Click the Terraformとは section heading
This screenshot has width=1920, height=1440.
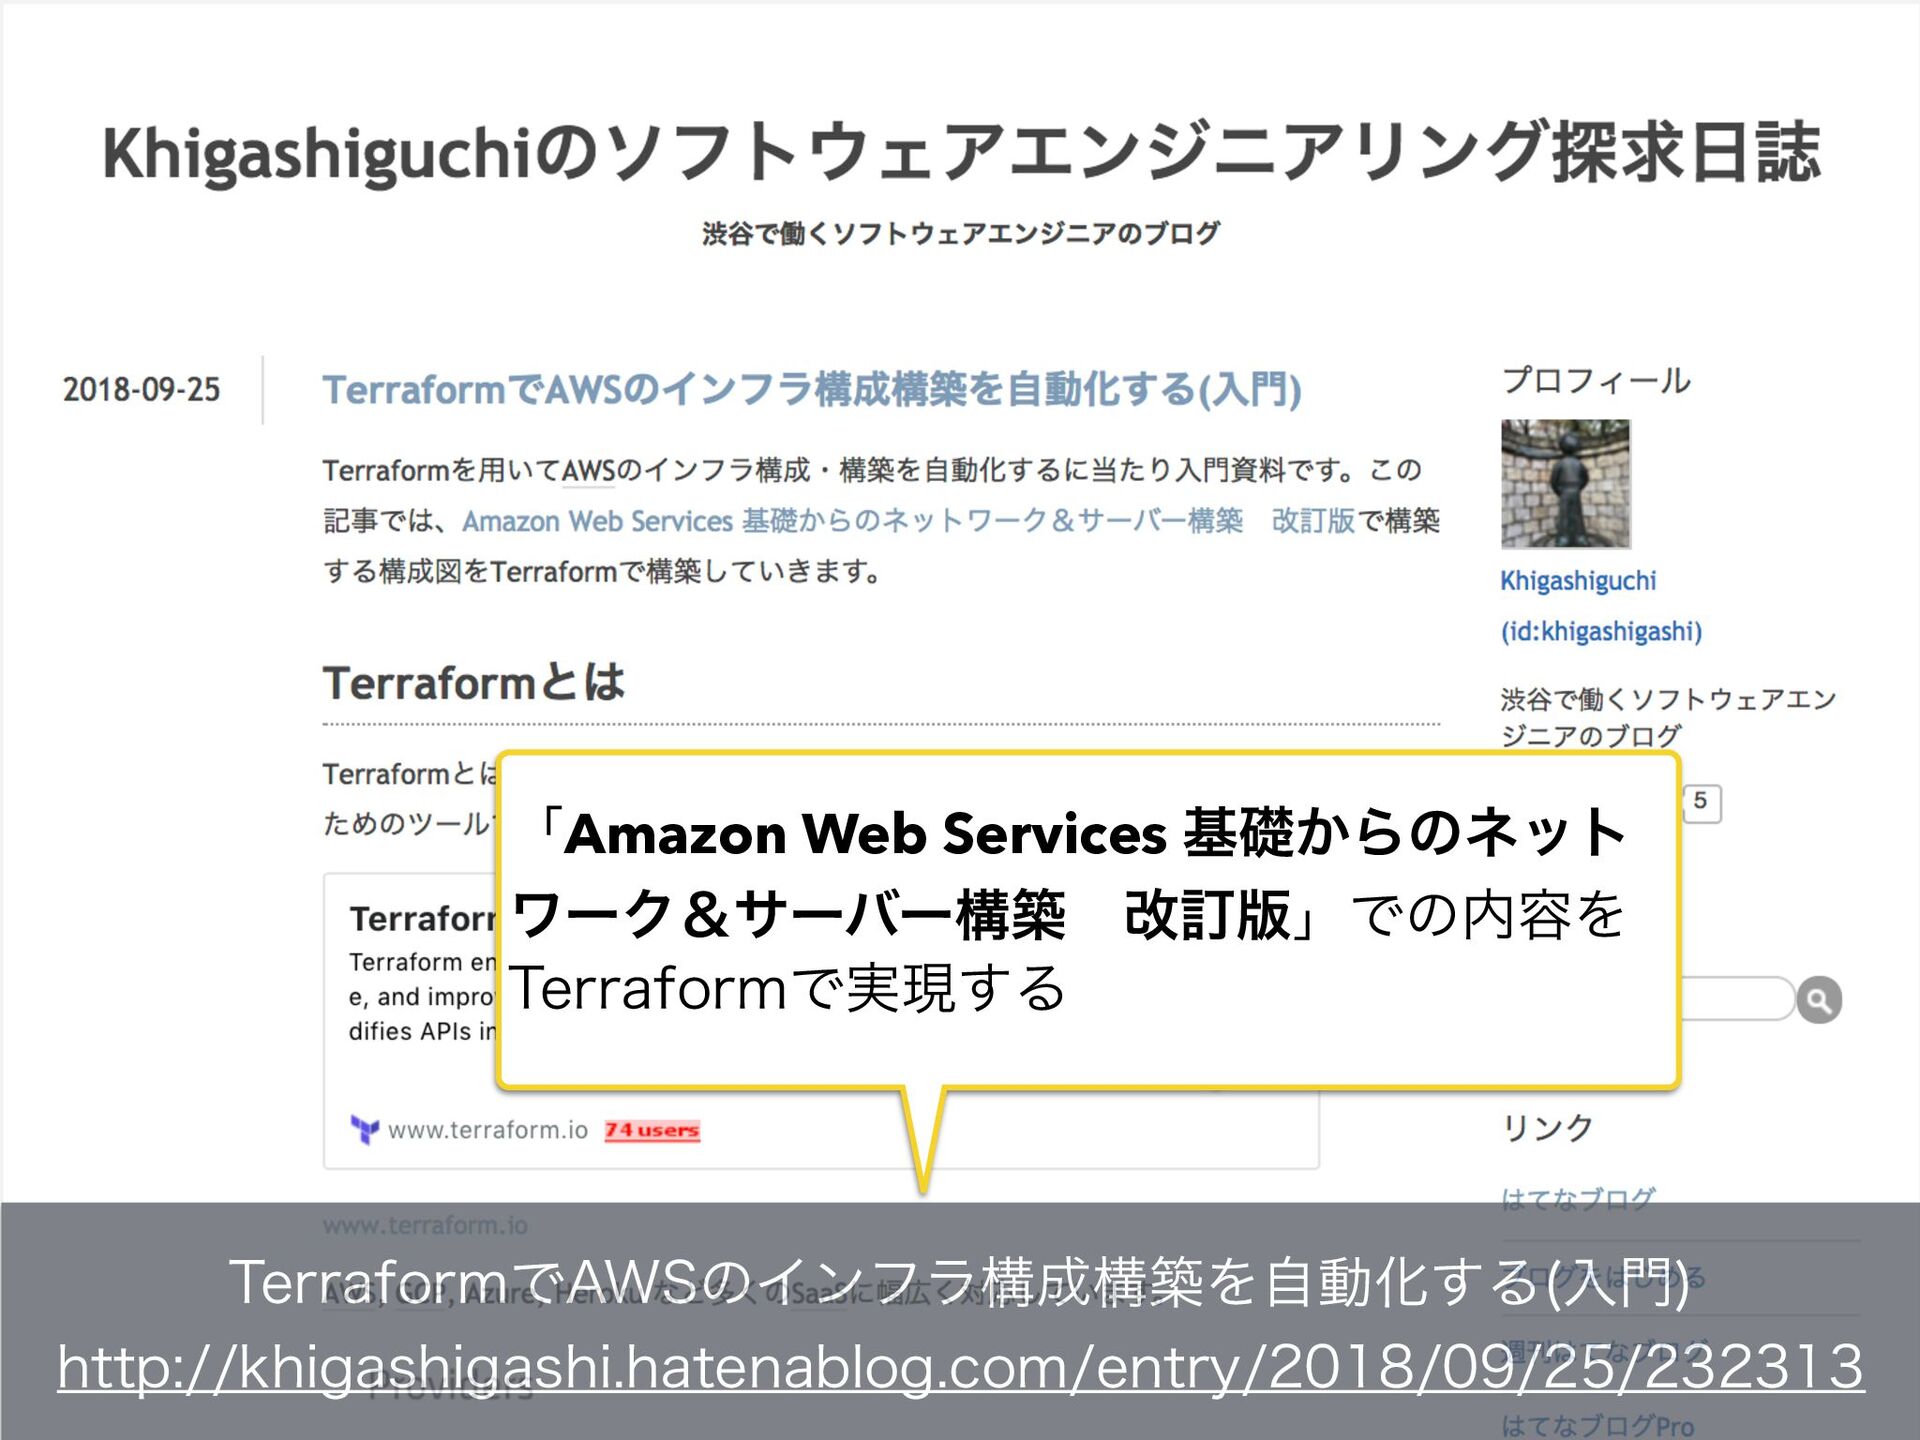pyautogui.click(x=473, y=683)
